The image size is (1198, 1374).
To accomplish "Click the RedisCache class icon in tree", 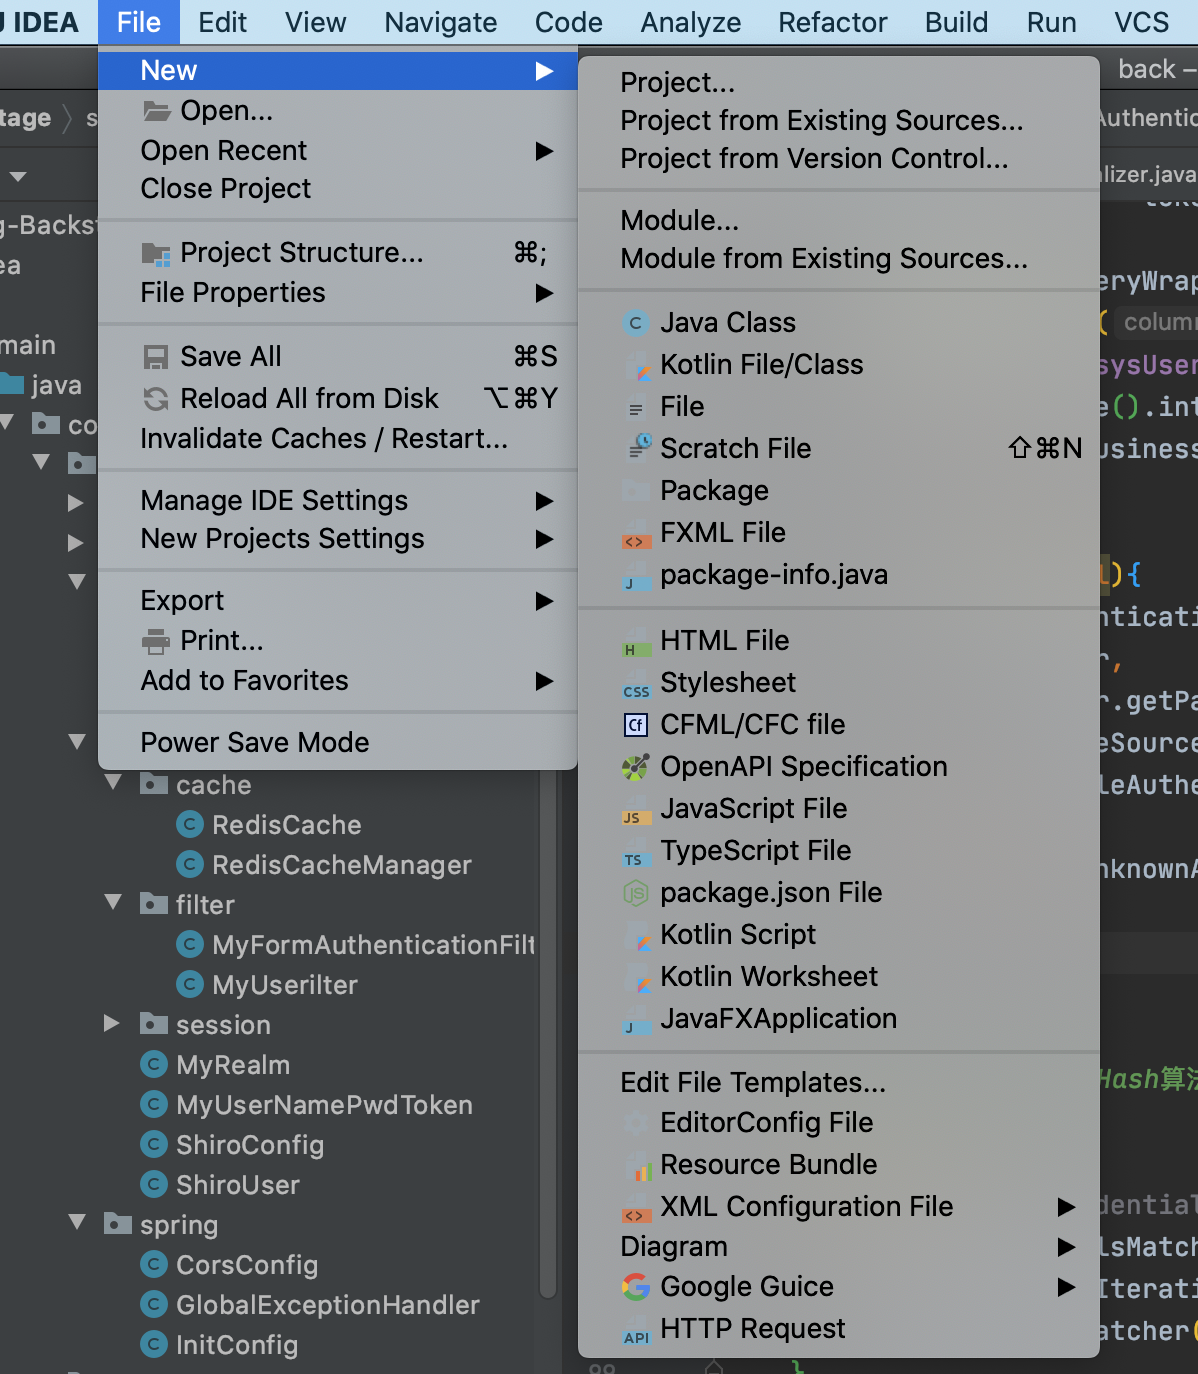I will tap(190, 825).
